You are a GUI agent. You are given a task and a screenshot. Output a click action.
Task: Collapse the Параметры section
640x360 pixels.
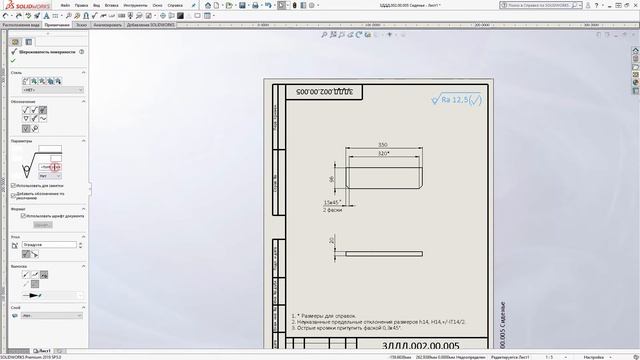tap(84, 141)
